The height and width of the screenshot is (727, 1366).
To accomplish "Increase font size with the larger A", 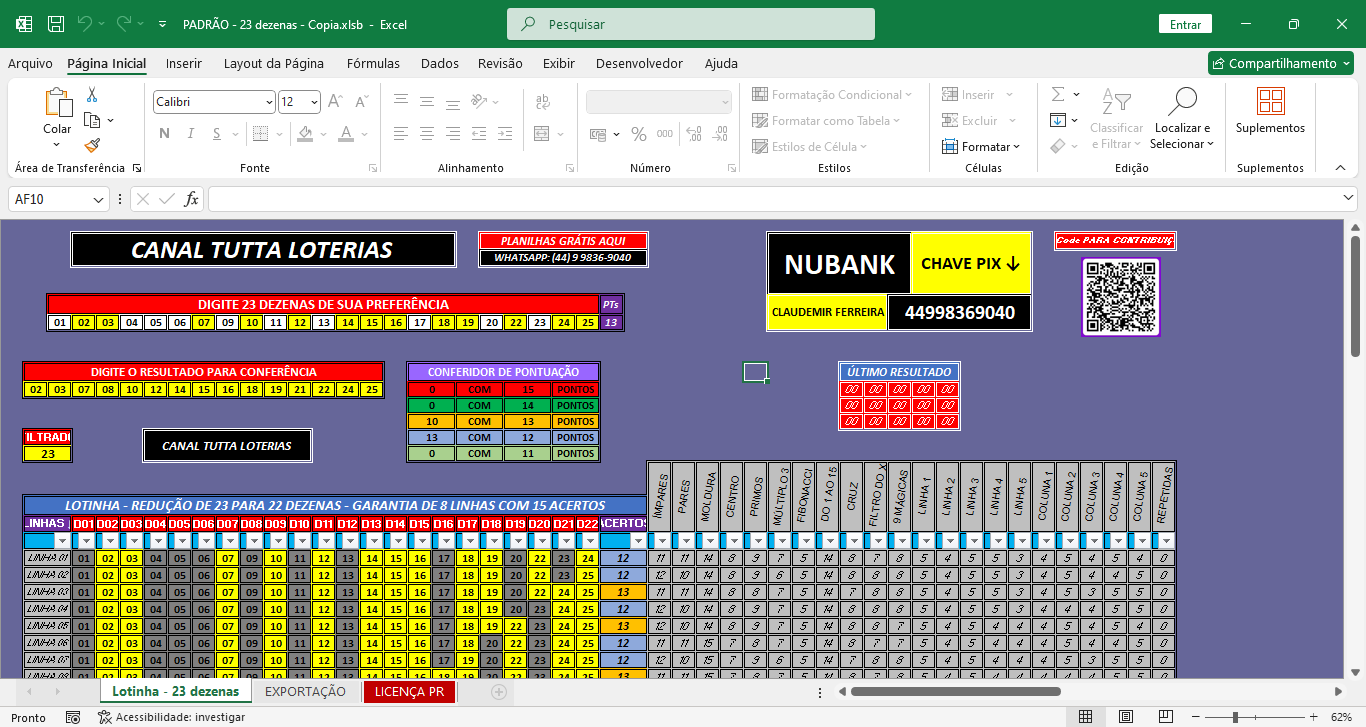I will click(x=336, y=102).
